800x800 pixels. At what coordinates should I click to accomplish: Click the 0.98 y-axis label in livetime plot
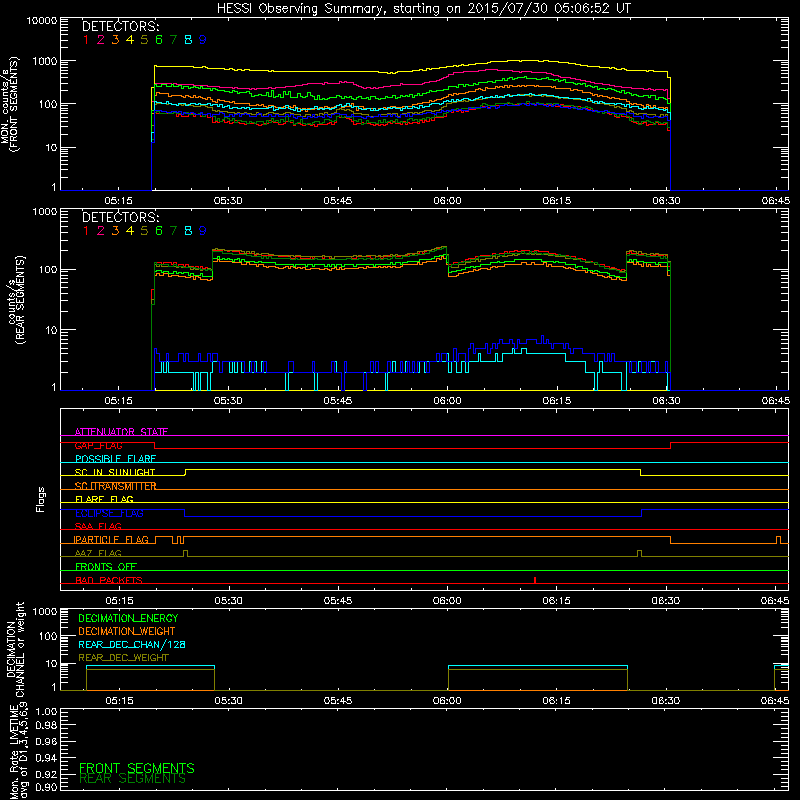pos(46,725)
